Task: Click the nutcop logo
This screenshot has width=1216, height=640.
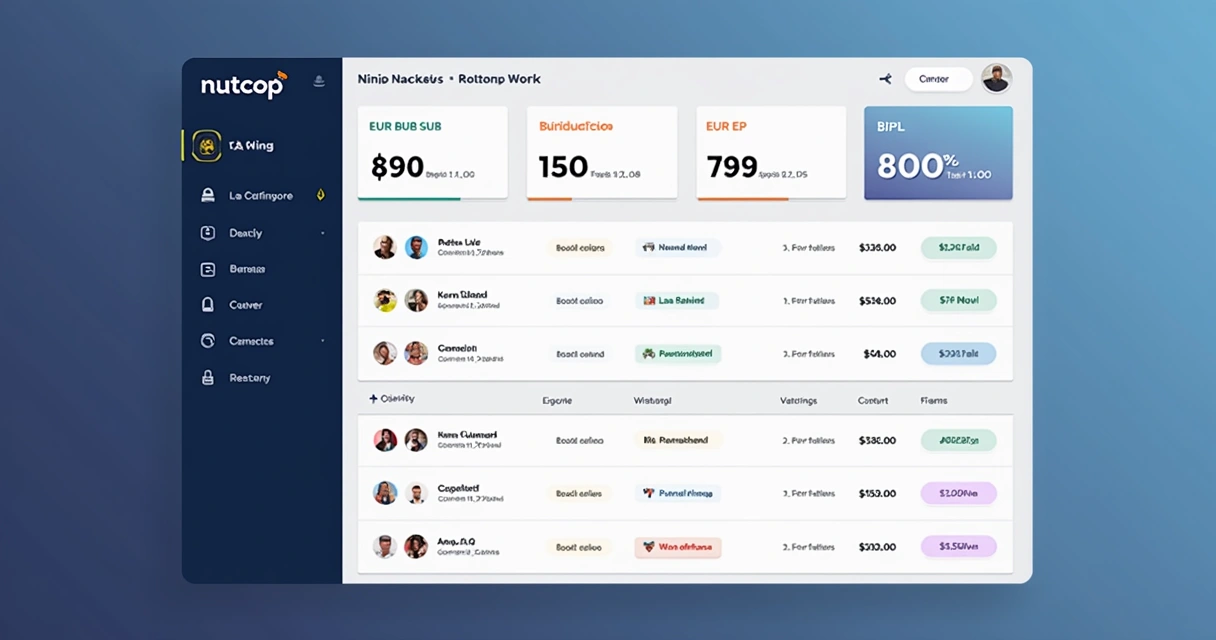Action: pos(244,85)
